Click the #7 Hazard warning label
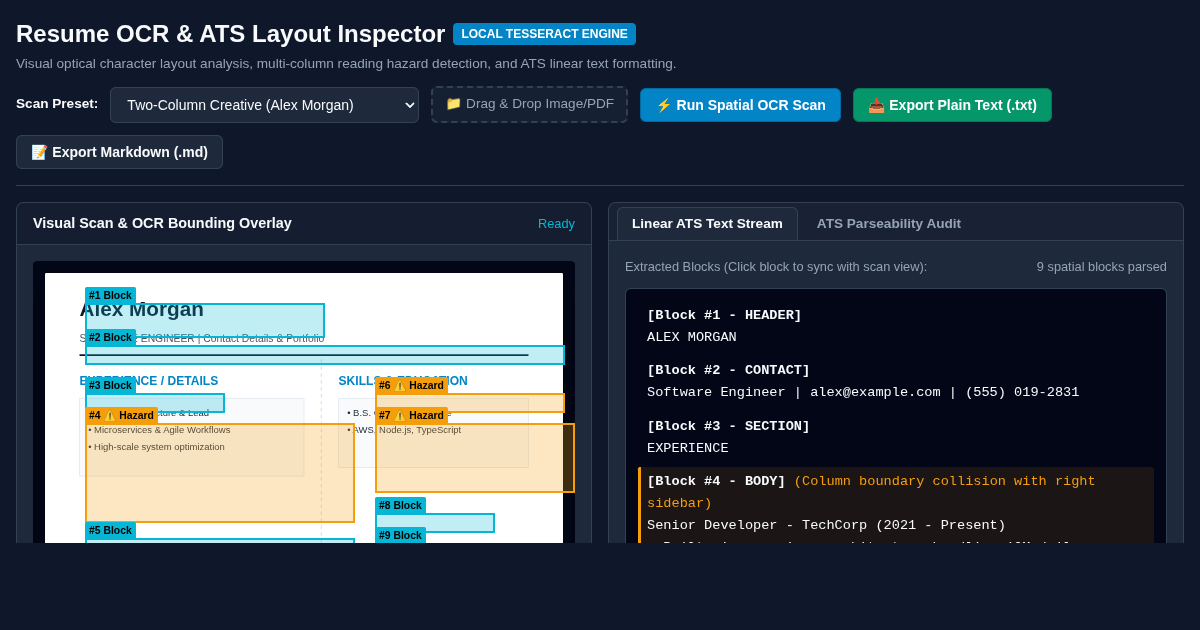 [411, 416]
